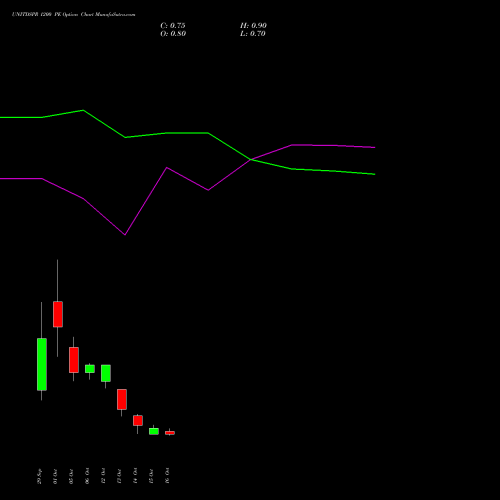Click the green indicator line's right end
Screen dimensions: 500x500
pyautogui.click(x=375, y=174)
